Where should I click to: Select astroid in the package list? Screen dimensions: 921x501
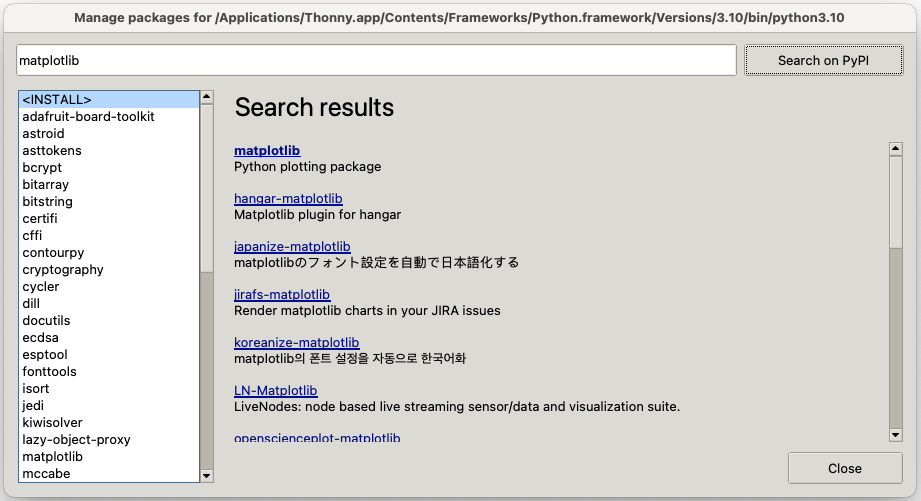click(x=109, y=133)
